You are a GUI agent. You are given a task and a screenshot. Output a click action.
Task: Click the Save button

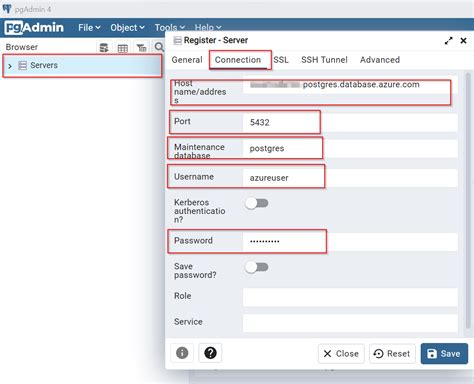point(444,354)
